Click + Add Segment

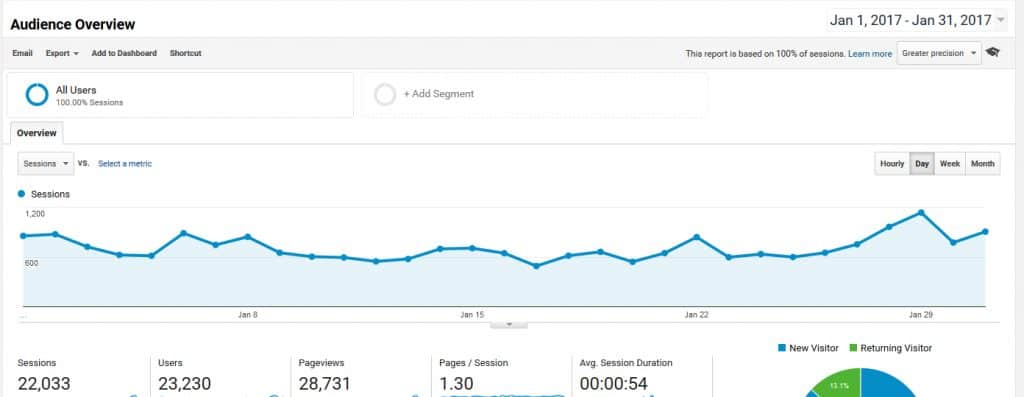pyautogui.click(x=439, y=94)
